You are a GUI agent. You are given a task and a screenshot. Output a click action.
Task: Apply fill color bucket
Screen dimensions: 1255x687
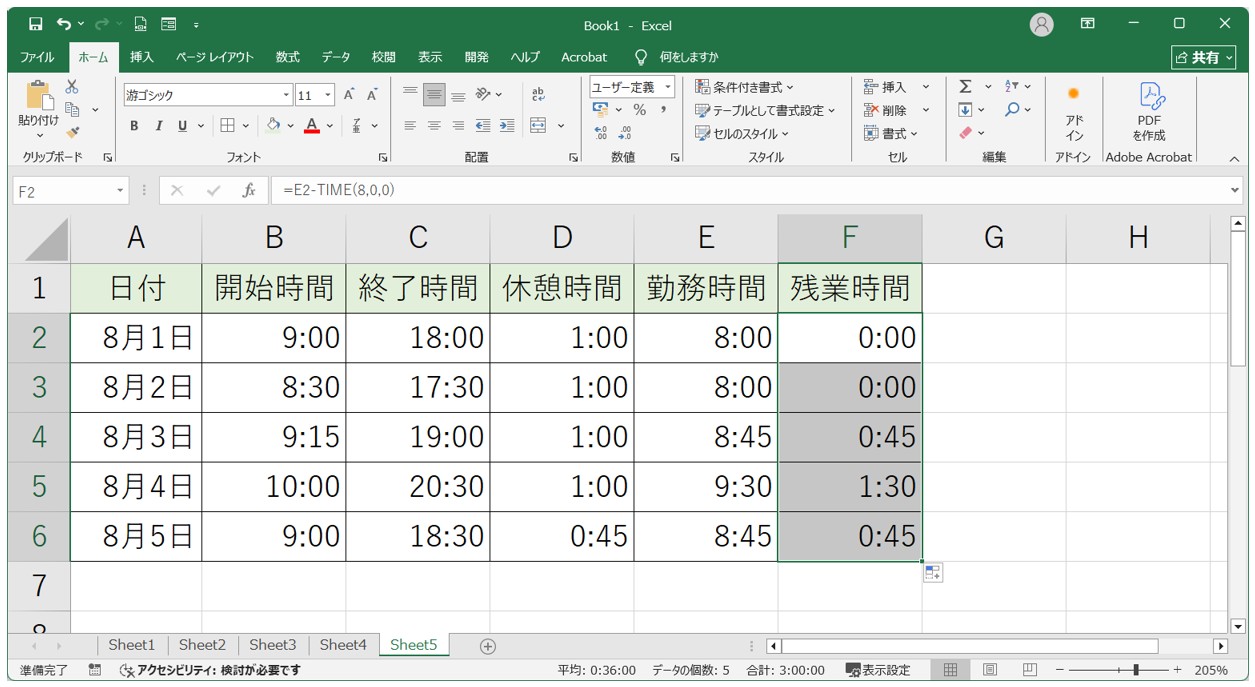[273, 126]
